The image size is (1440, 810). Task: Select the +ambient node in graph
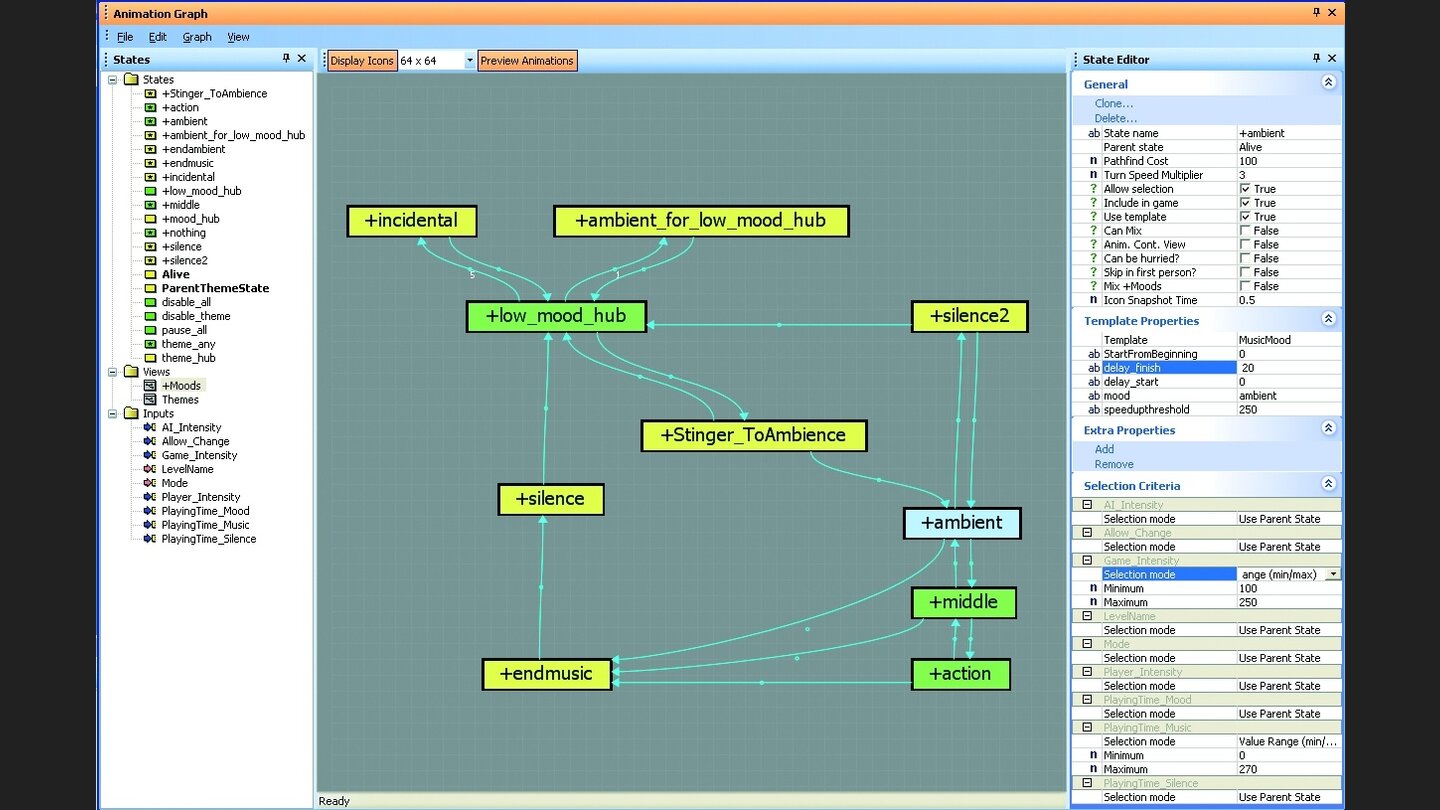962,523
